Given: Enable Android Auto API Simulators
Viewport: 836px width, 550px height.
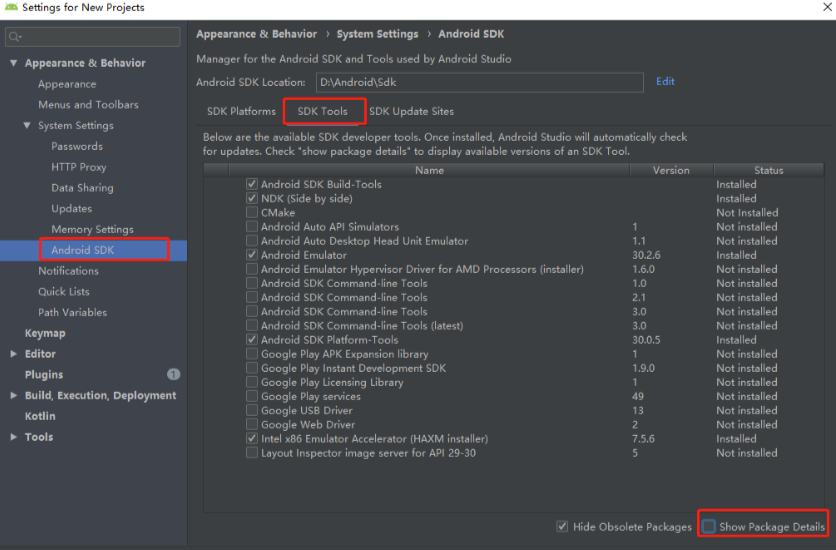Looking at the screenshot, I should 252,227.
